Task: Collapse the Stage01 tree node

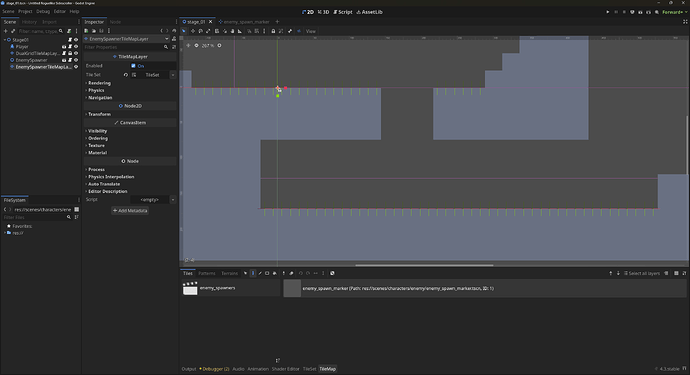Action: point(4,40)
